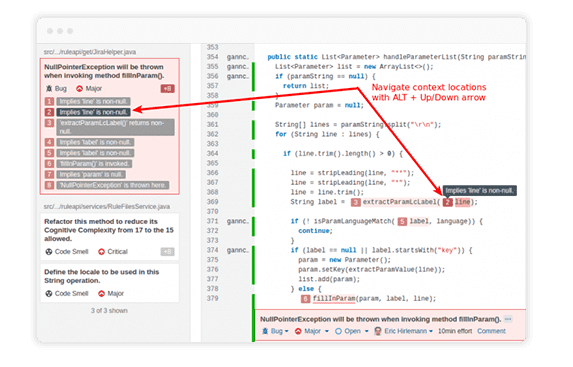The height and width of the screenshot is (367, 573).
Task: Click underlined fillInParam call on line 379
Action: (x=334, y=299)
